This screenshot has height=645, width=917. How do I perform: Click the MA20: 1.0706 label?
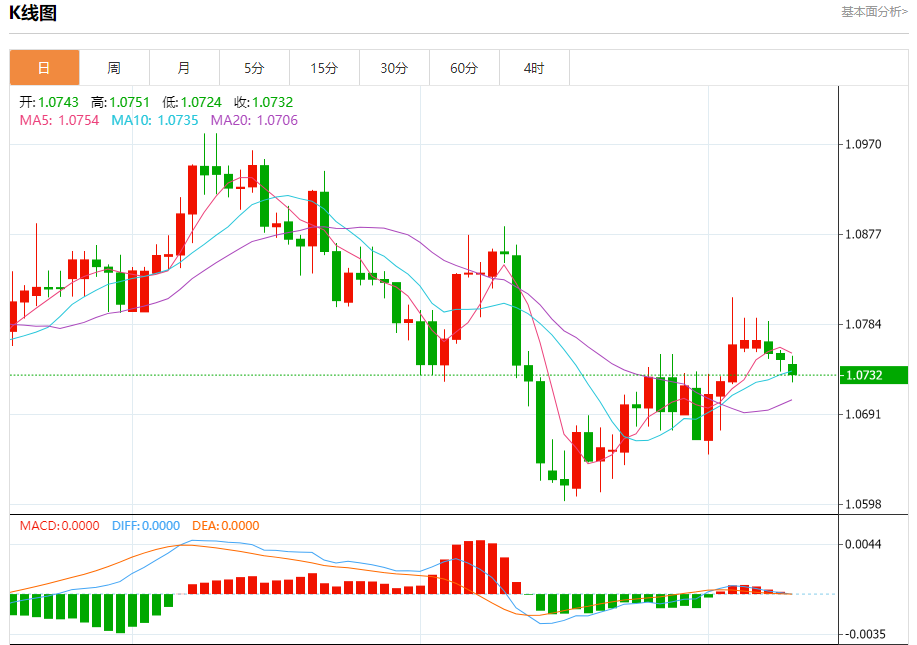click(x=254, y=120)
